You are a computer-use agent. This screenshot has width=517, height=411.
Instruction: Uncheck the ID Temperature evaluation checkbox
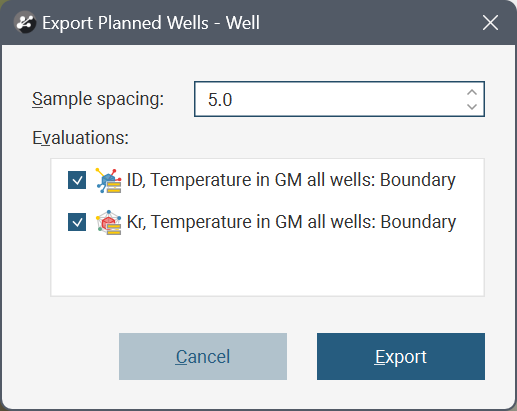77,180
